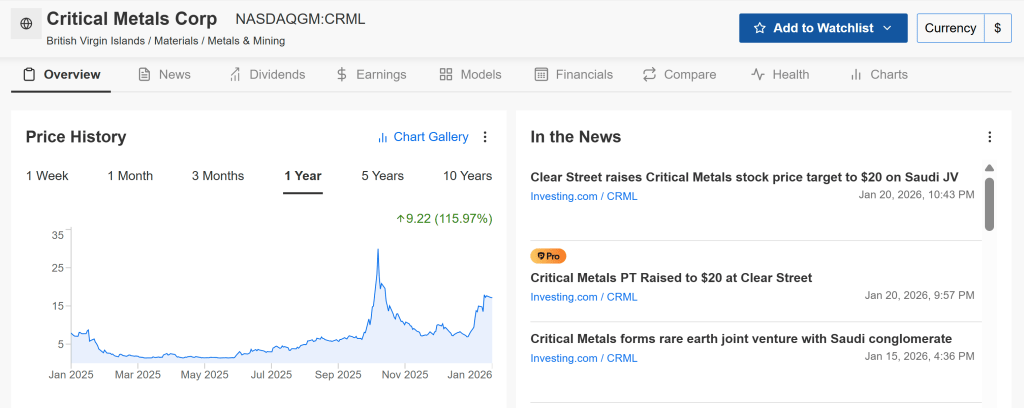Select the 10 Years time range

pyautogui.click(x=467, y=176)
